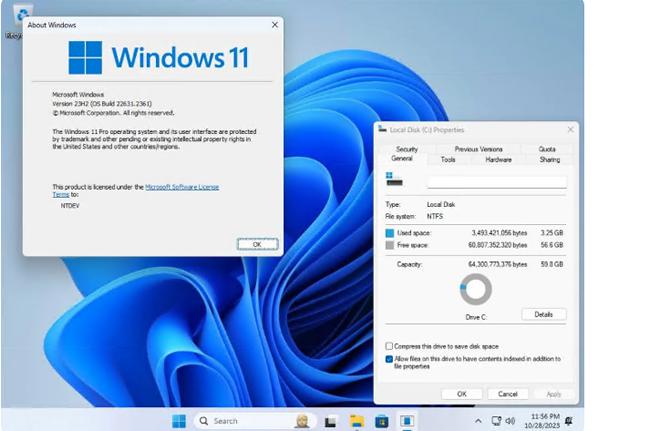The width and height of the screenshot is (650, 431).
Task: Click the Task View taskbar icon
Action: tap(331, 421)
